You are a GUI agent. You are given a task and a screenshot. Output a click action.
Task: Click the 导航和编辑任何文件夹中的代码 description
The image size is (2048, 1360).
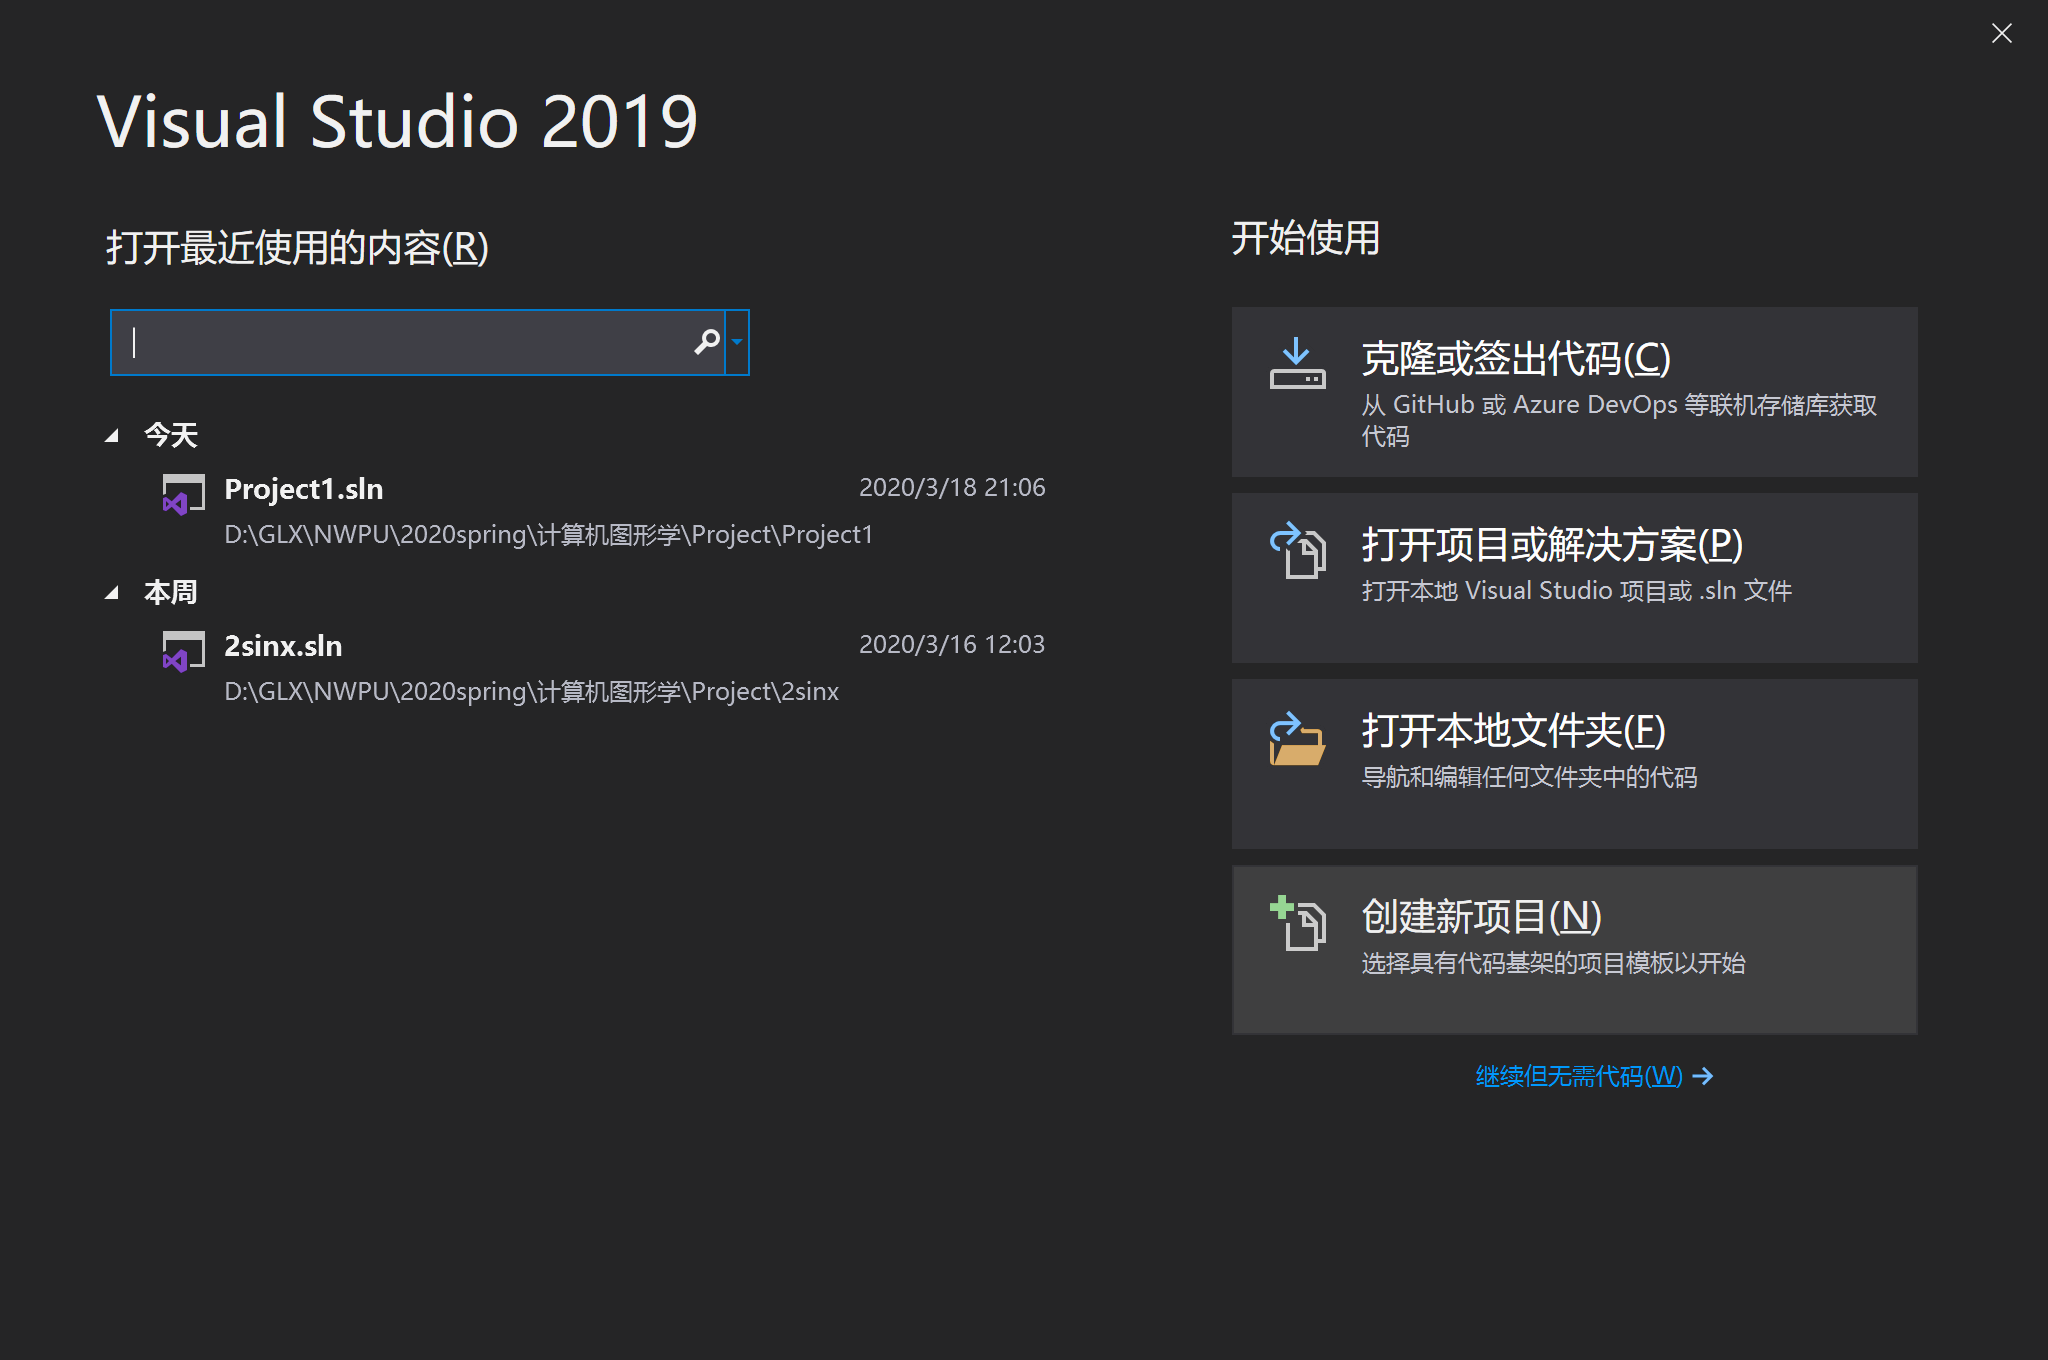[x=1529, y=777]
